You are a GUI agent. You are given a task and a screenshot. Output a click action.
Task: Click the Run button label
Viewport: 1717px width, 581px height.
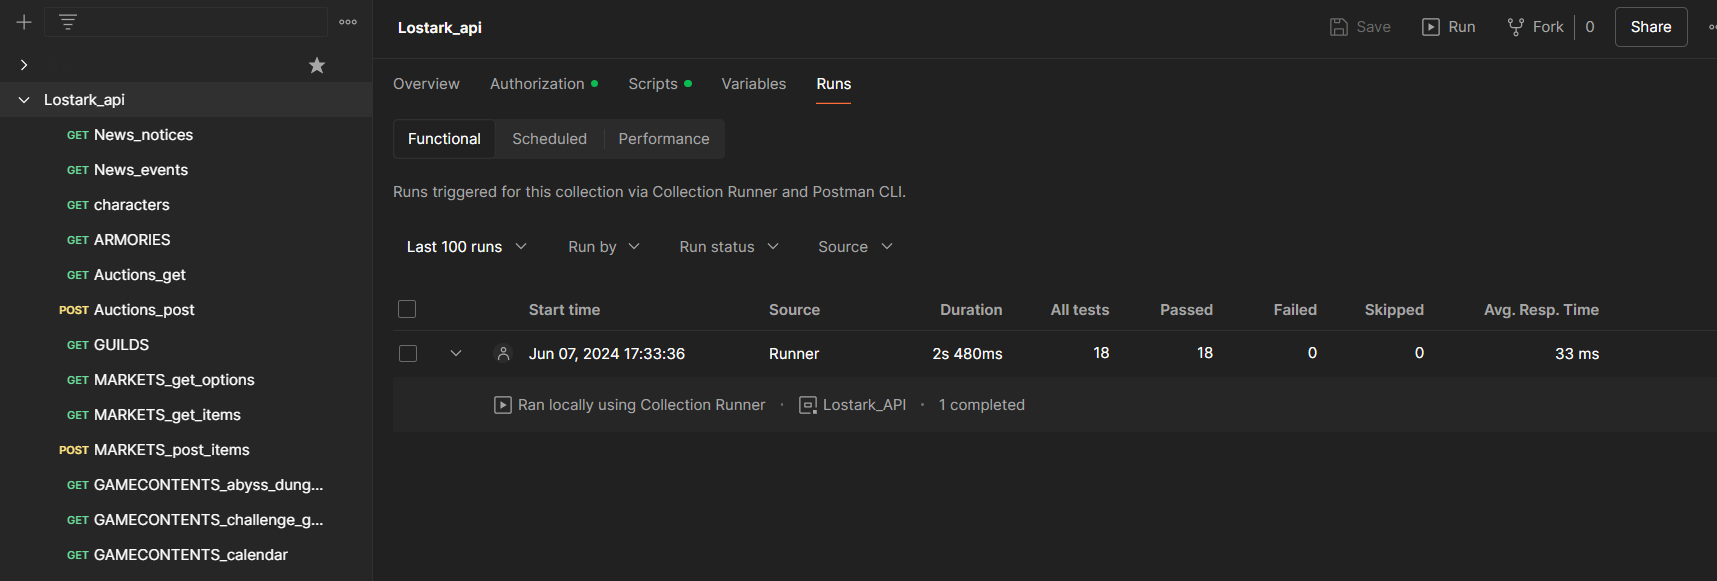coord(1462,27)
